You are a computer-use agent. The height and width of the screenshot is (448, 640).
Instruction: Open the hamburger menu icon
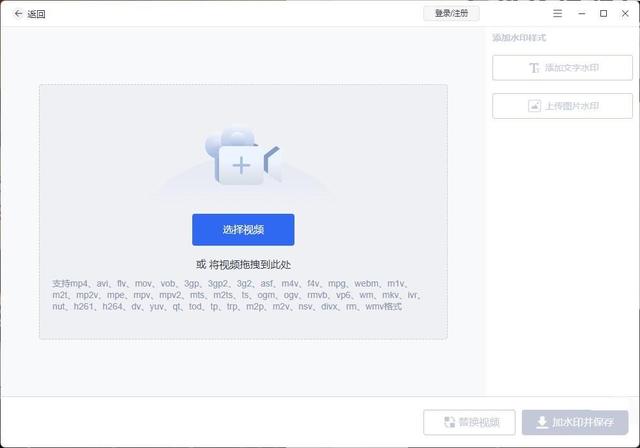[557, 13]
